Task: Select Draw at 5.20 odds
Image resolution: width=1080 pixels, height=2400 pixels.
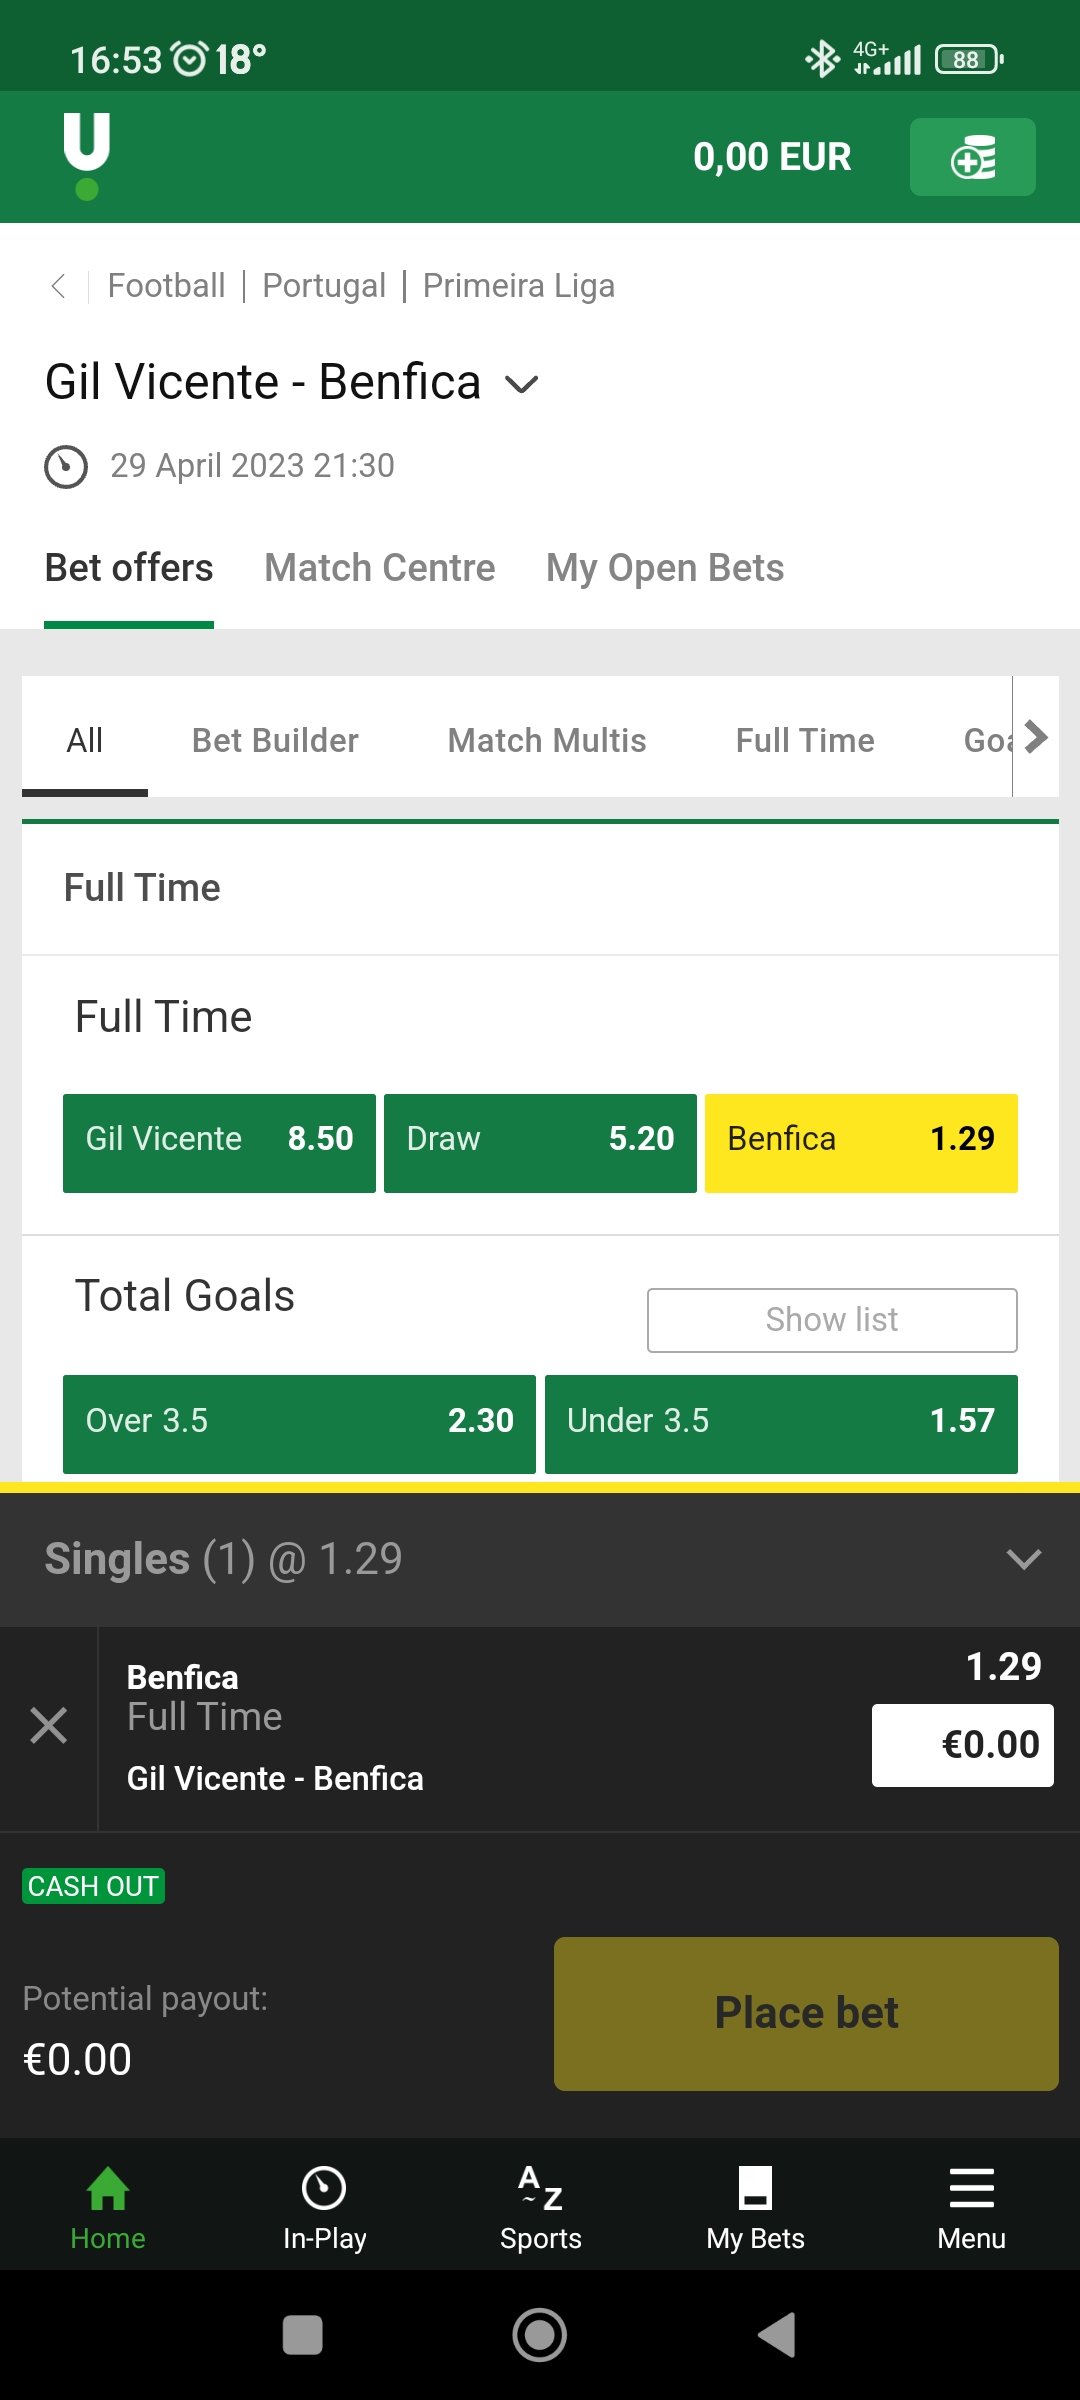Action: 540,1143
